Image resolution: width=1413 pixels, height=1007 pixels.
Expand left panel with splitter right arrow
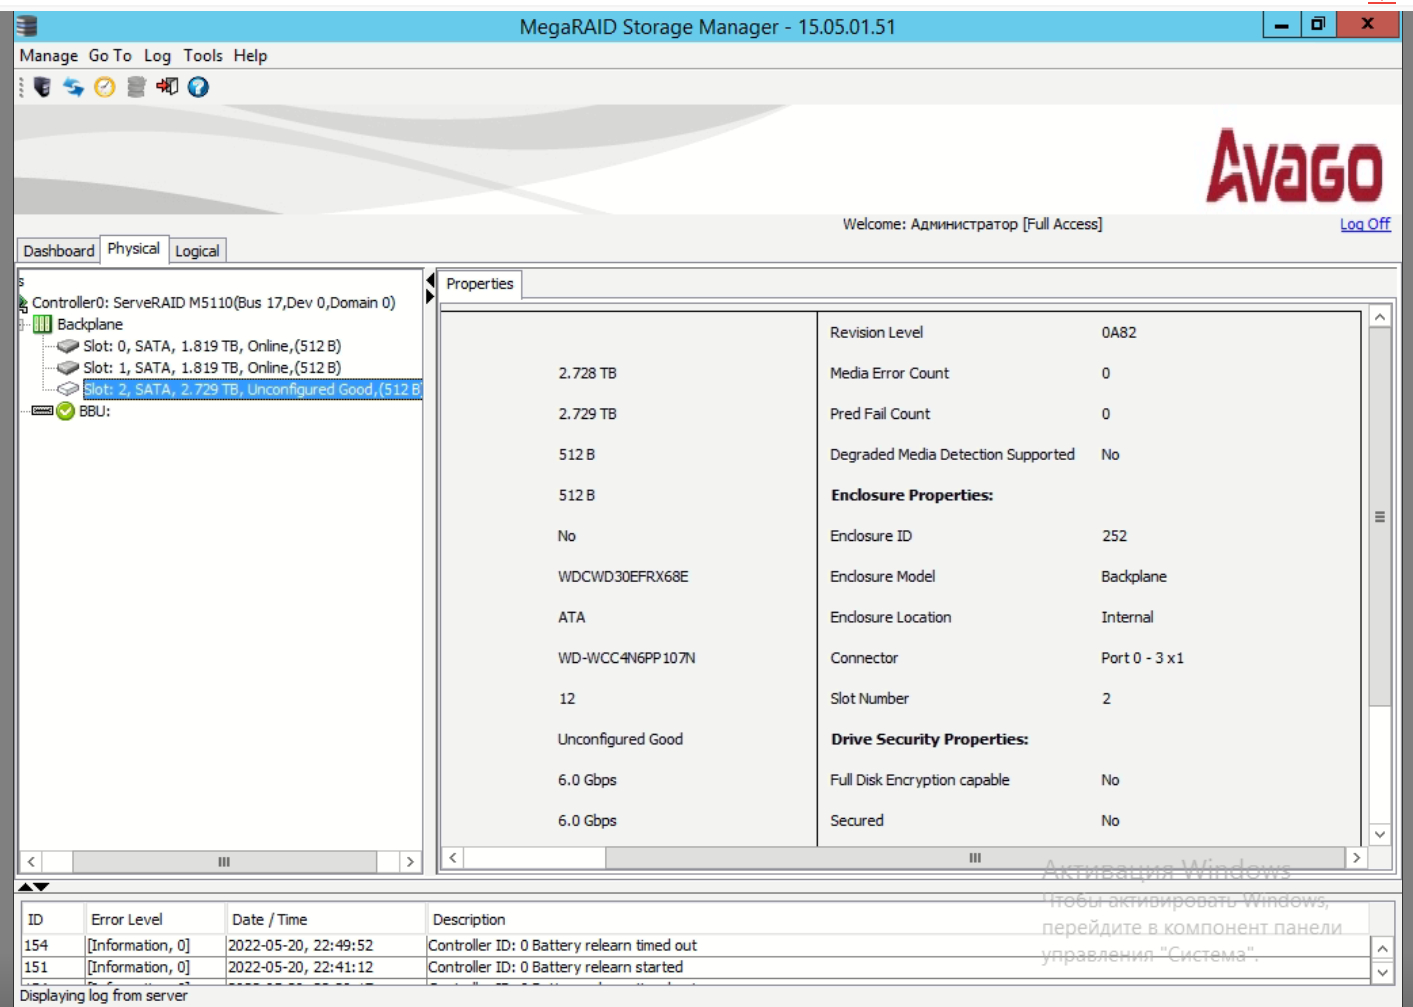[x=430, y=296]
